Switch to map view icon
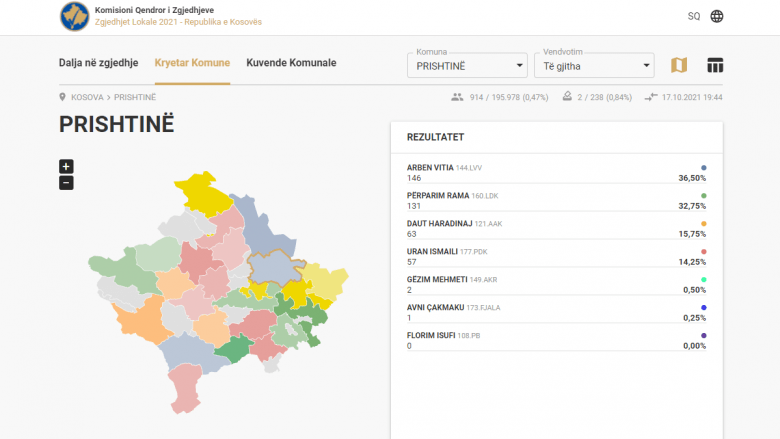Screen dimensions: 780x439 (679, 65)
